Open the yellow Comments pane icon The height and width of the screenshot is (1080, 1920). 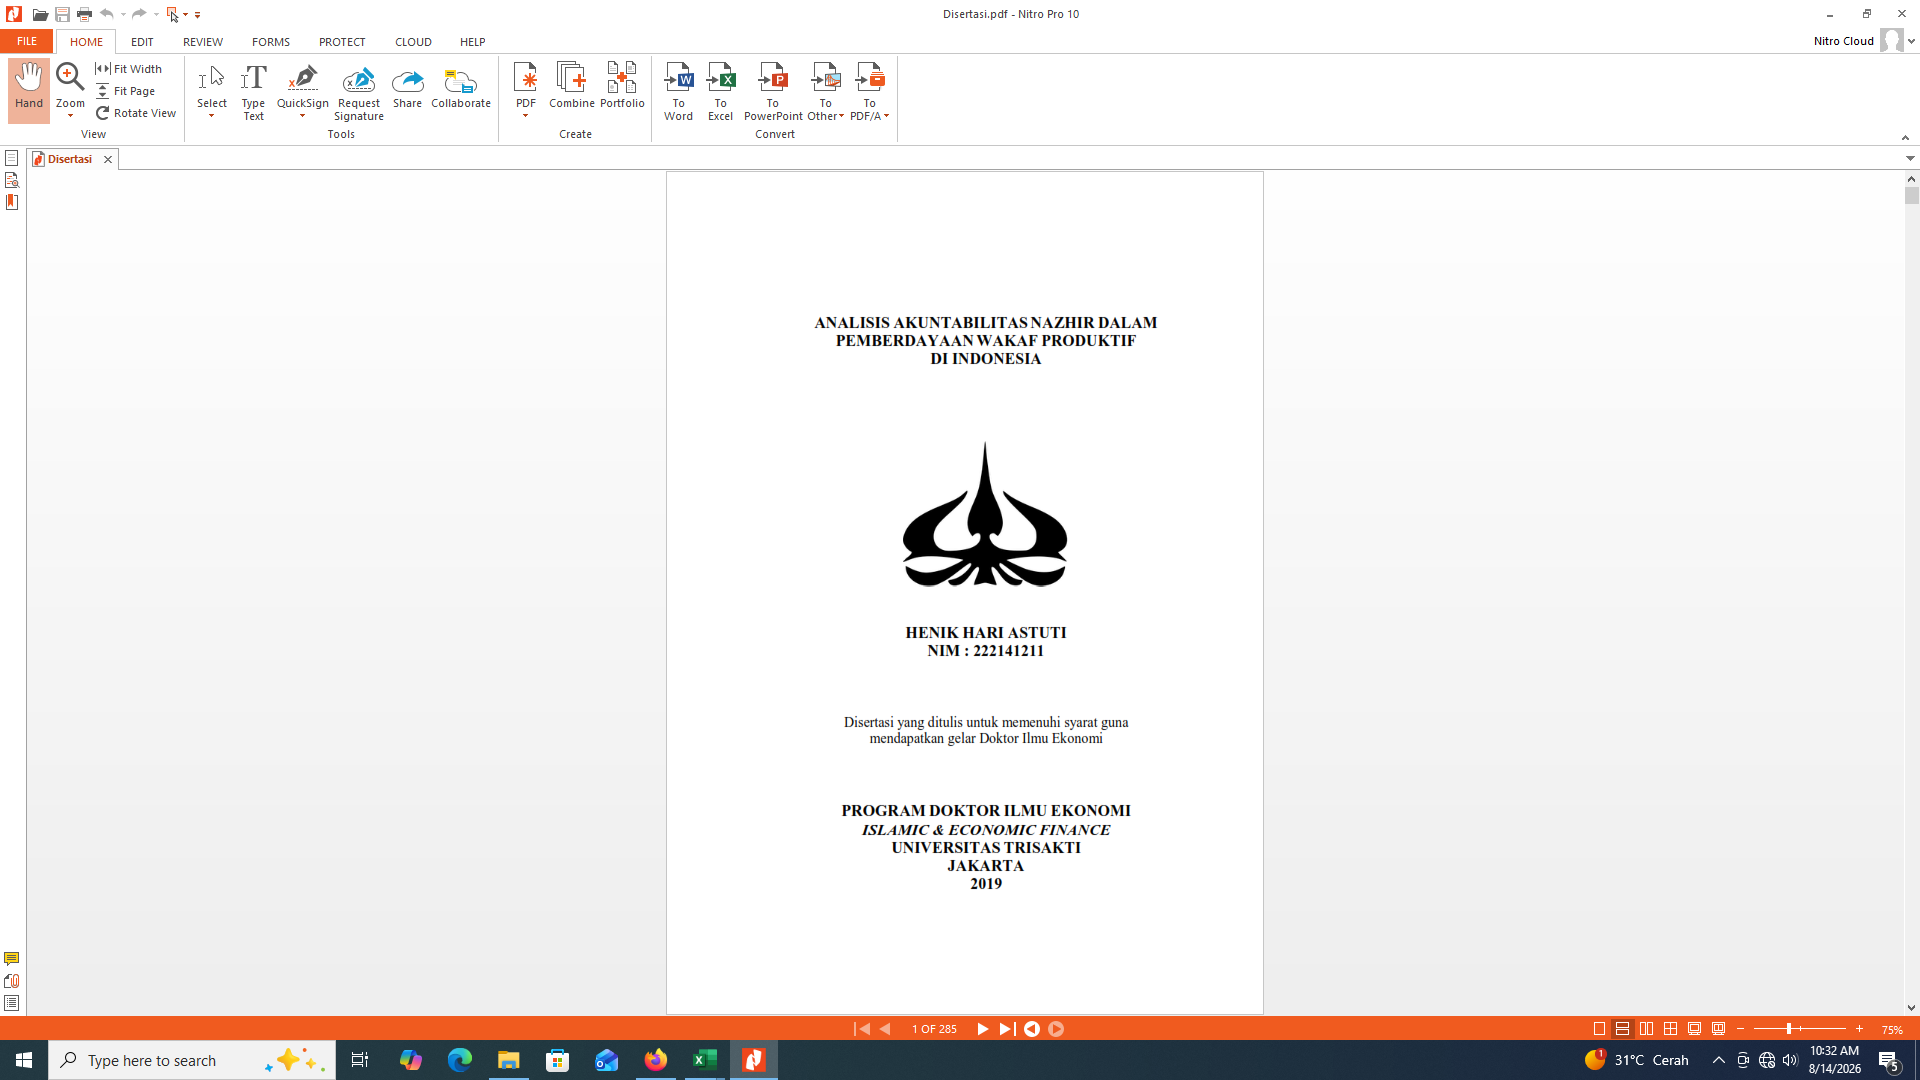(12, 959)
